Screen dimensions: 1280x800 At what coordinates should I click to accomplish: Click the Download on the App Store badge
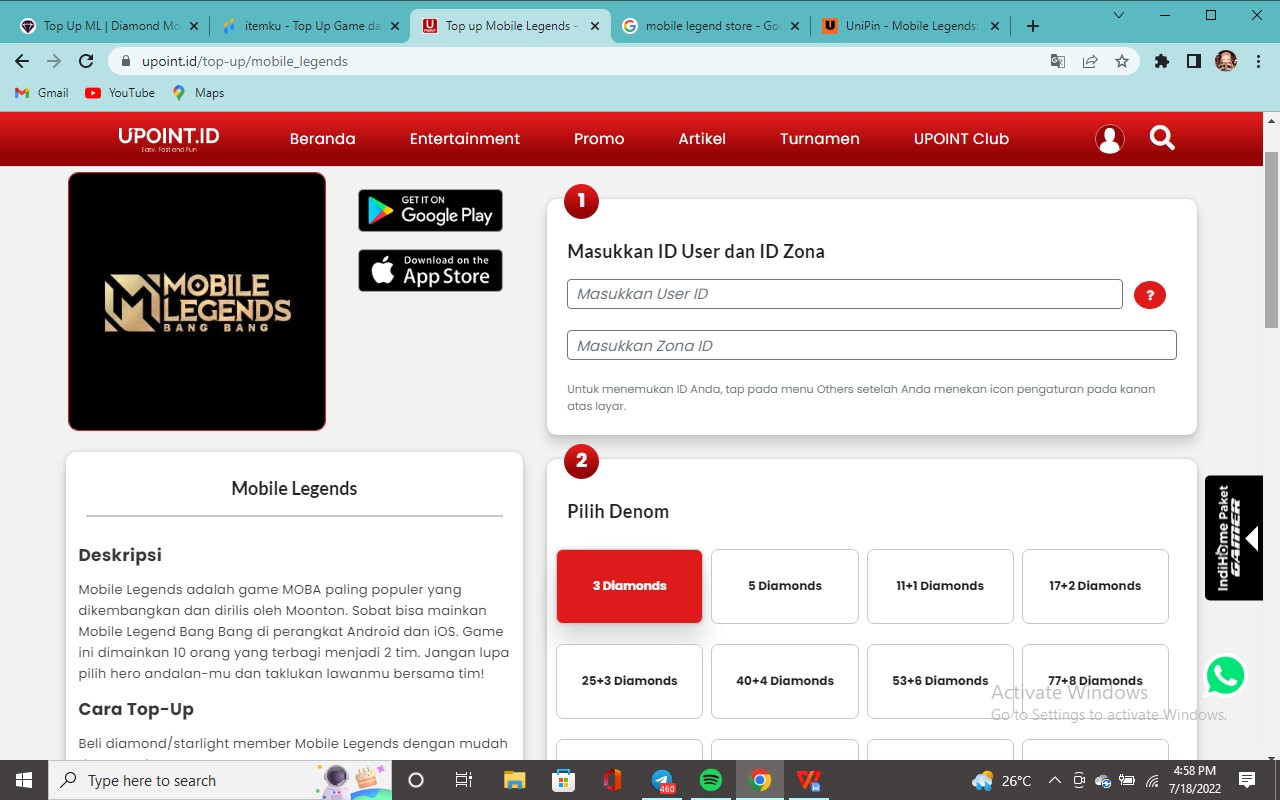pyautogui.click(x=430, y=270)
